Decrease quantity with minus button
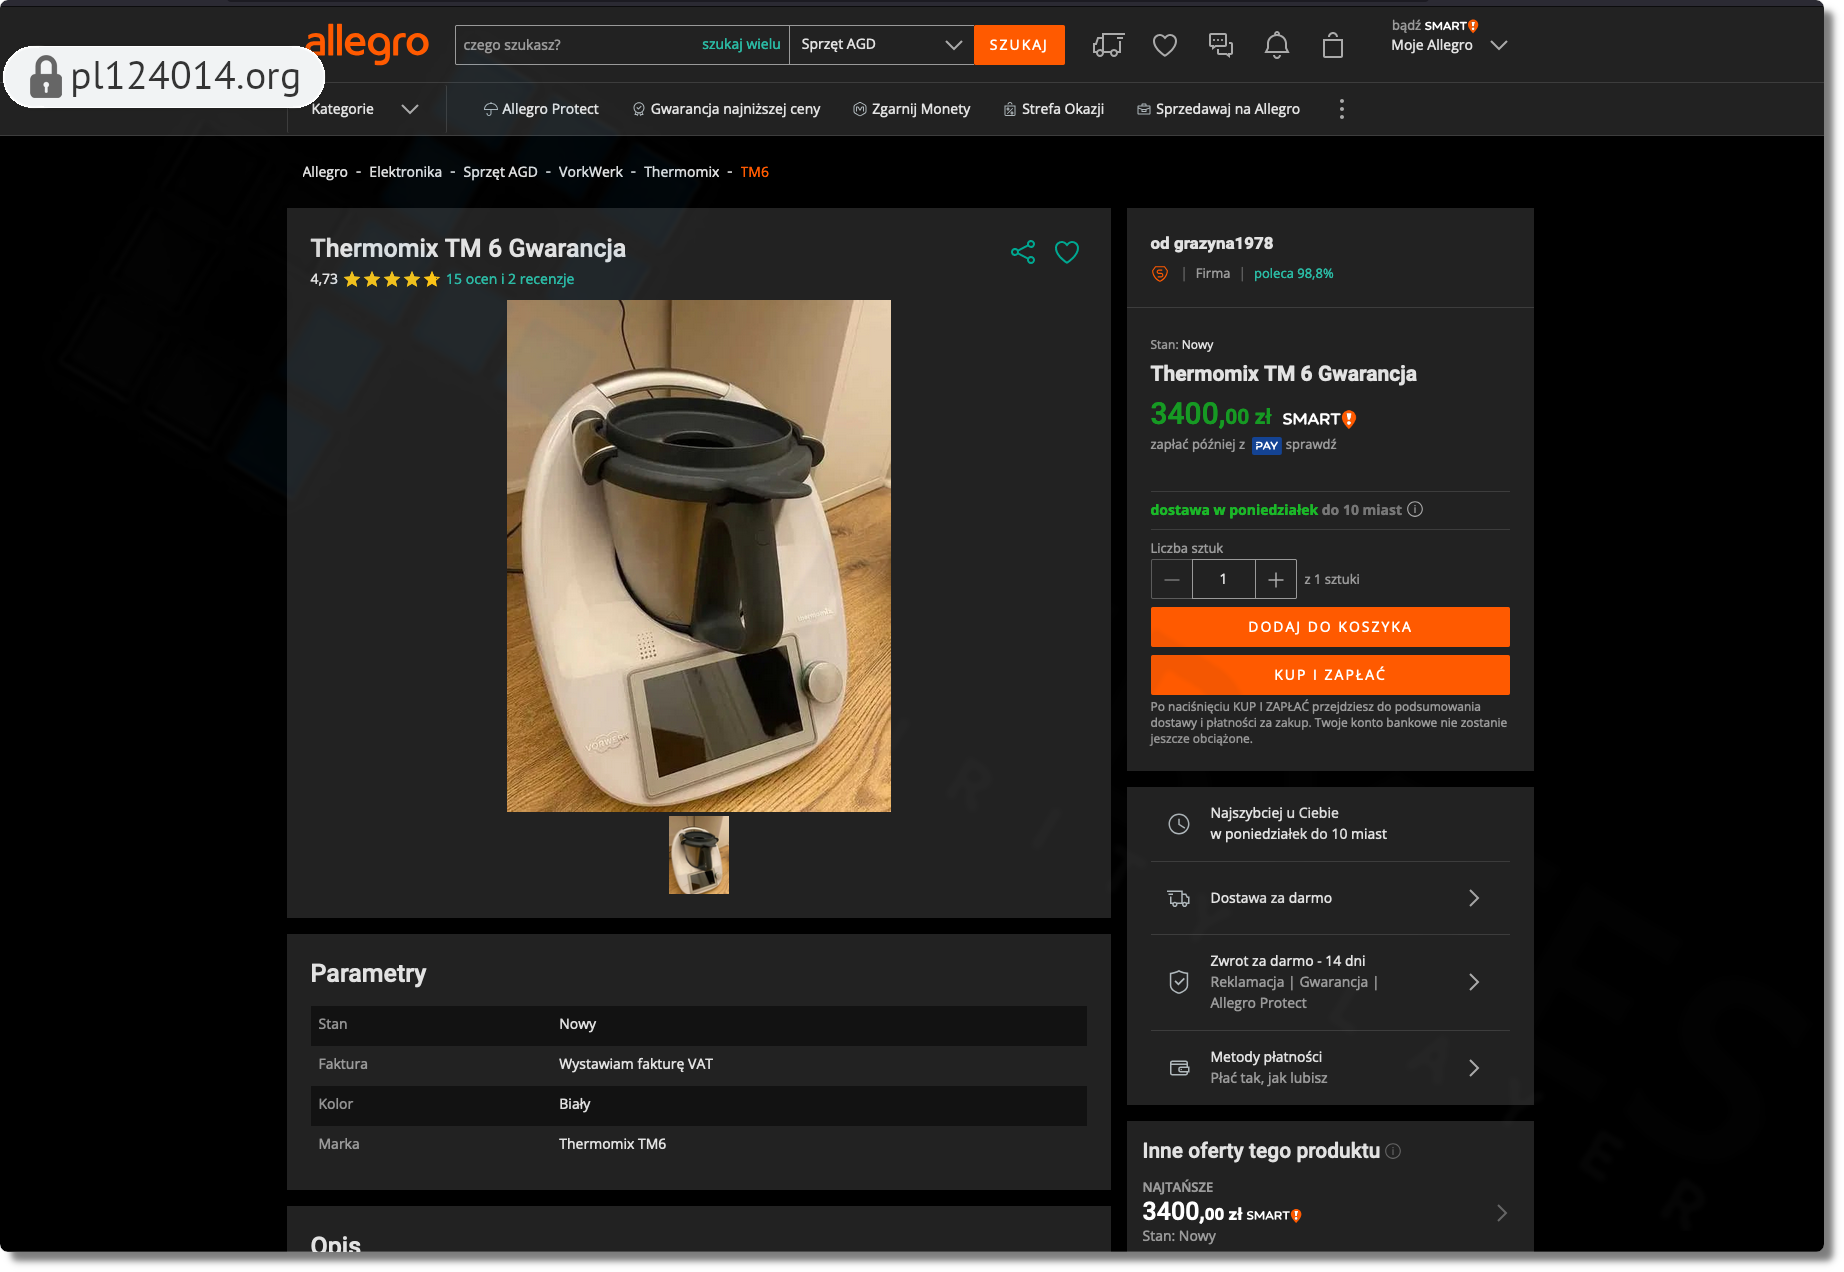 click(1171, 580)
